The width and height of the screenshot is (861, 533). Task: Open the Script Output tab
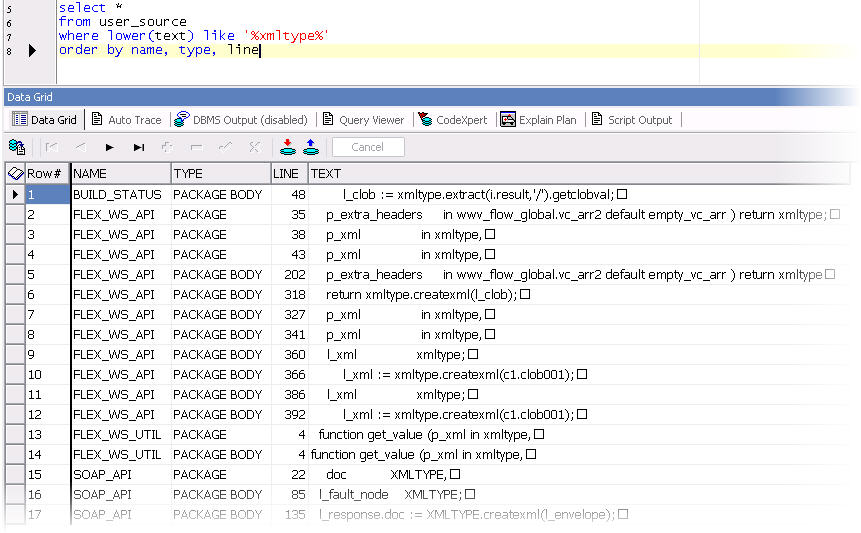[x=632, y=120]
